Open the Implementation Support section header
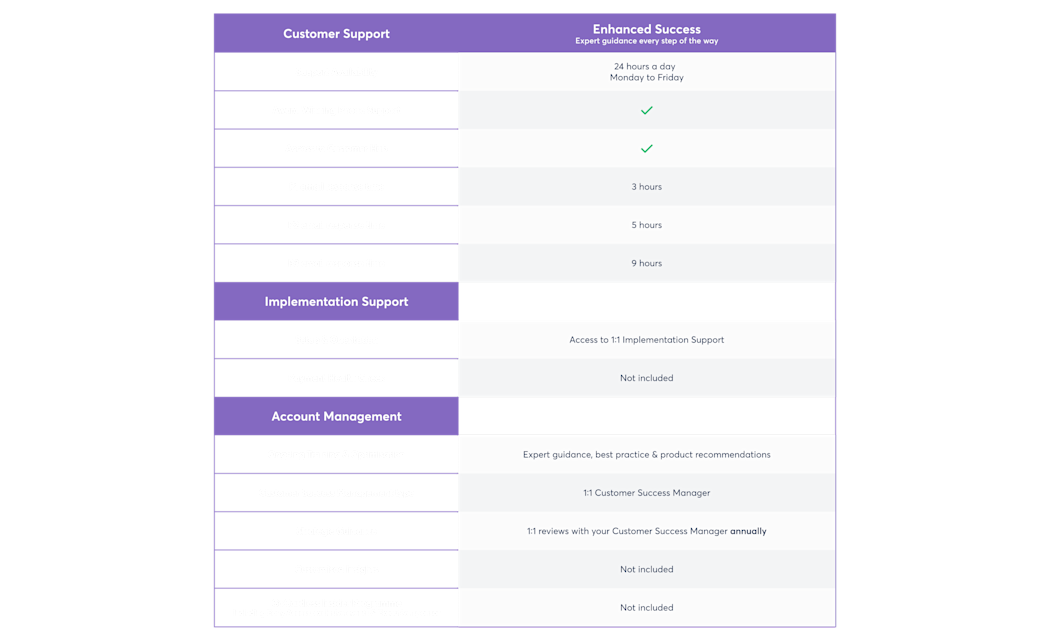Image resolution: width=1050 pixels, height=641 pixels. pos(336,301)
